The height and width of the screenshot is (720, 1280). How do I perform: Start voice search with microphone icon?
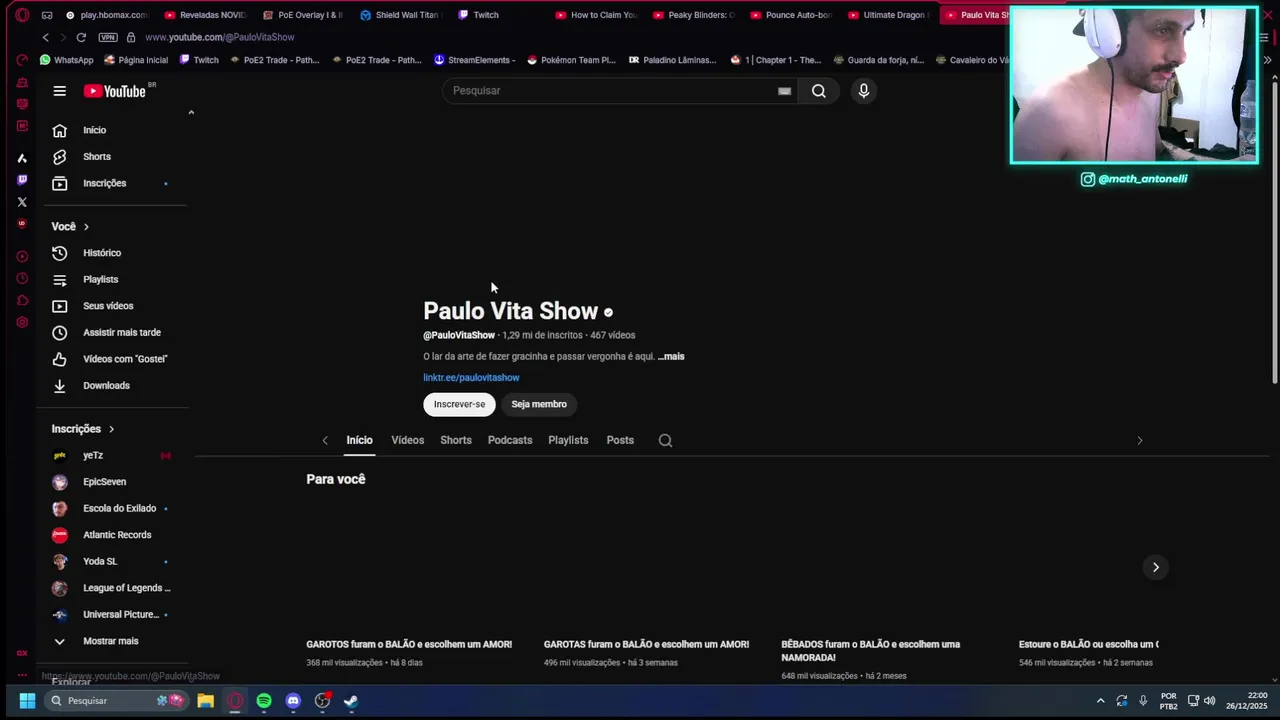(864, 91)
